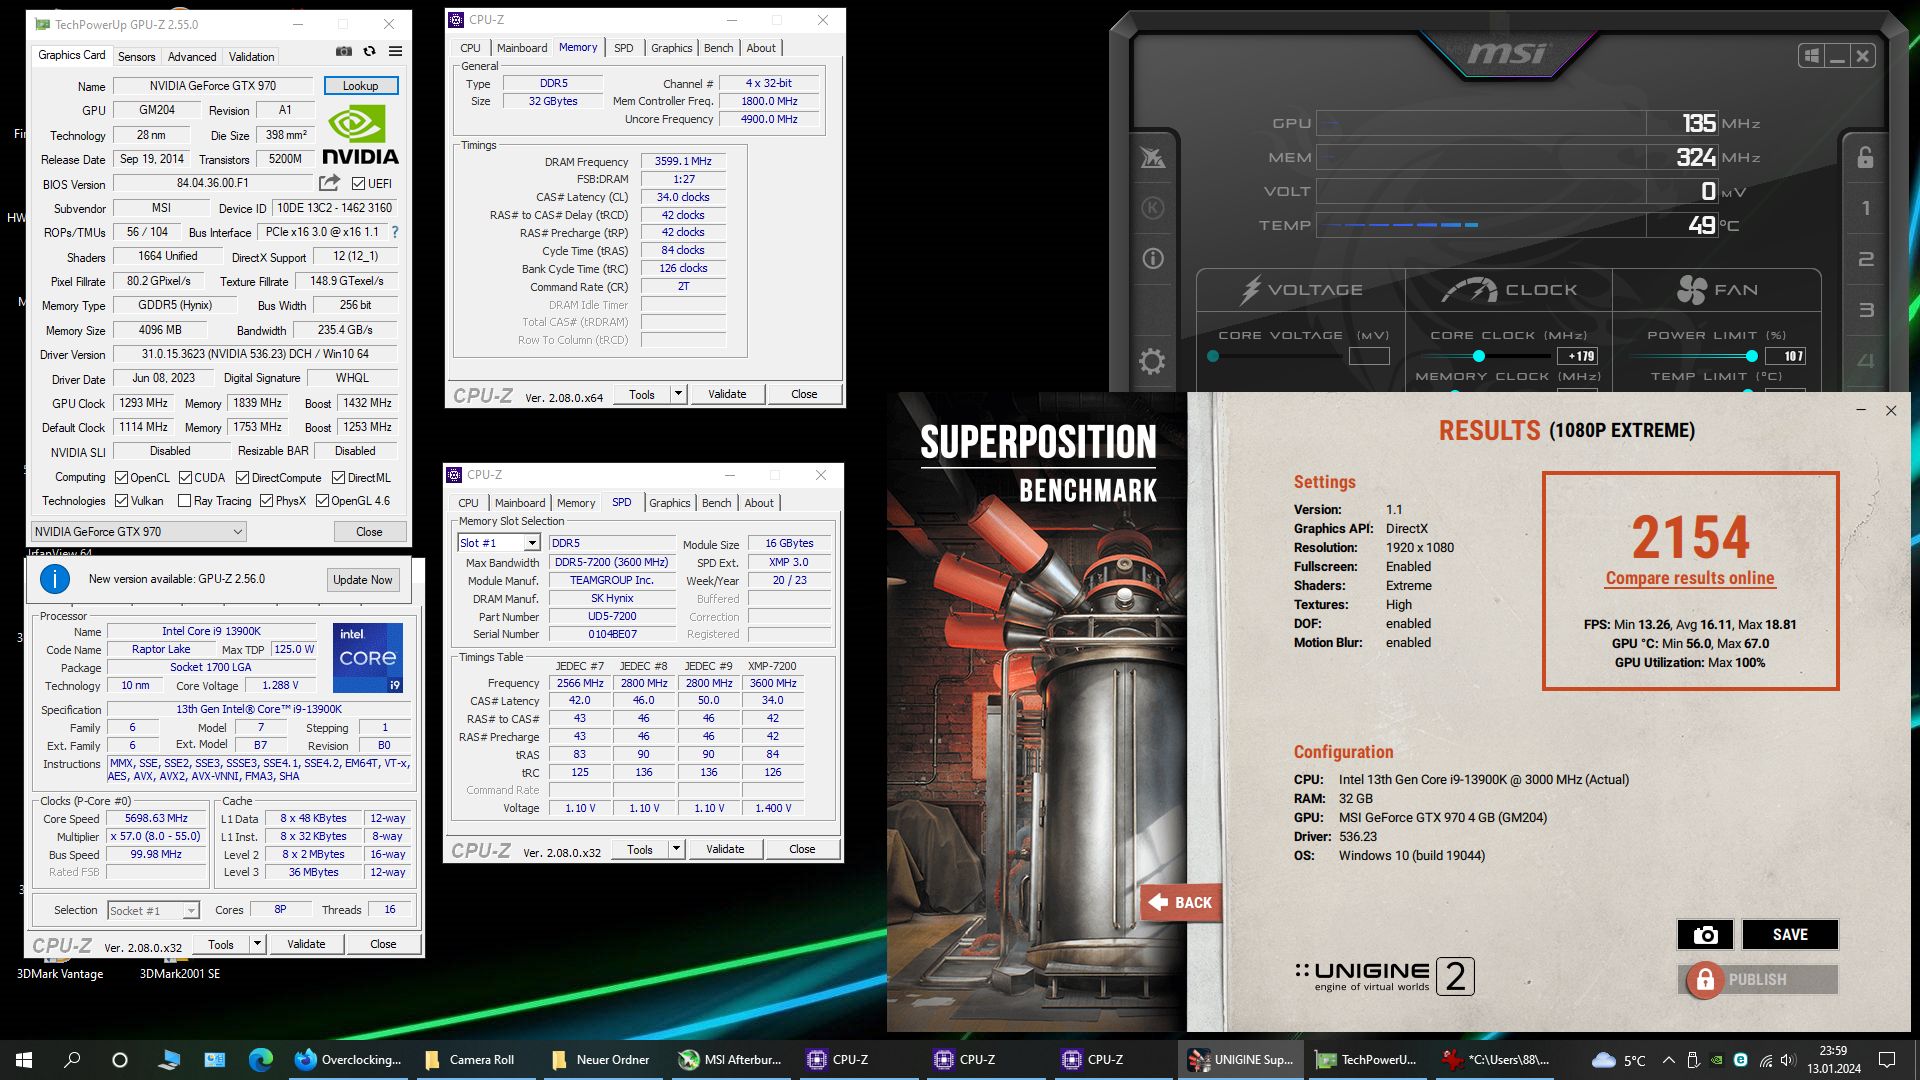This screenshot has width=1920, height=1080.
Task: Open MSI Afterburner taskbar item
Action: click(730, 1060)
